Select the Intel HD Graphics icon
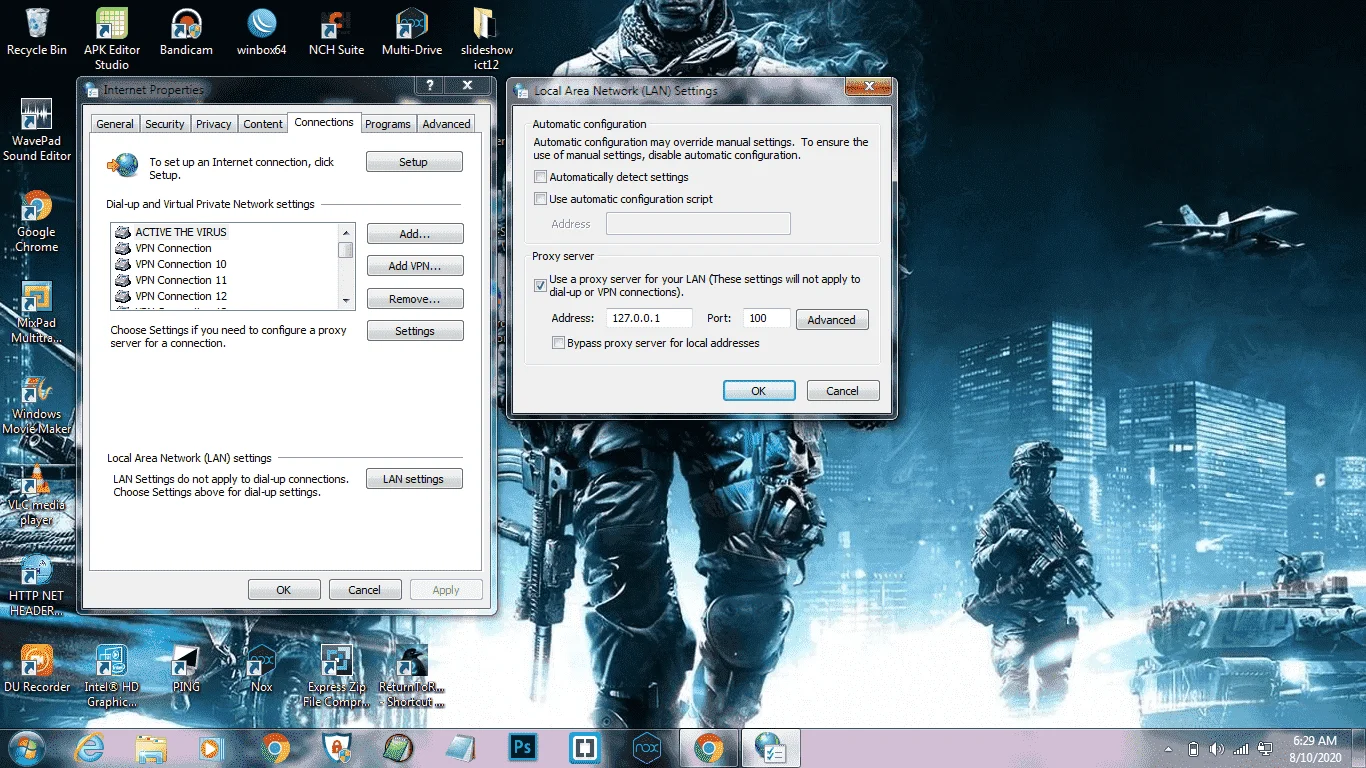This screenshot has width=1366, height=768. tap(112, 676)
